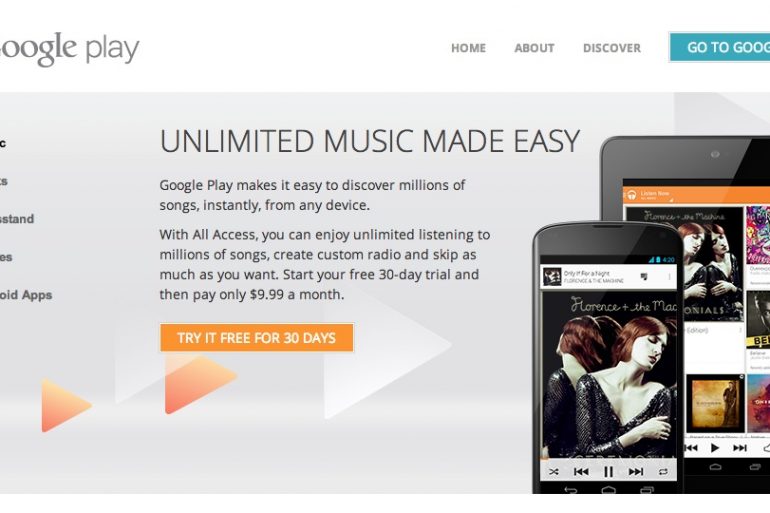This screenshot has height=513, width=770.
Task: Select the Newsstand sidebar link
Action: point(17,219)
